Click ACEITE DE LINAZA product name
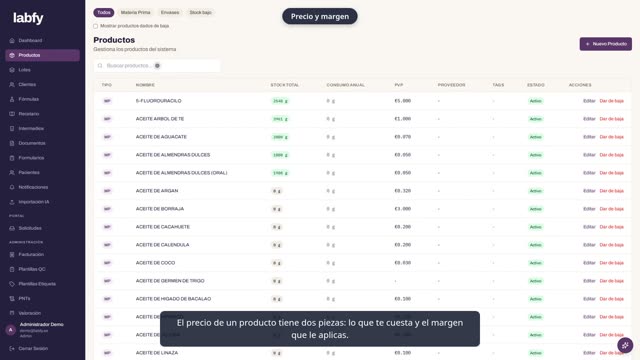Image resolution: width=640 pixels, height=360 pixels. pos(157,353)
